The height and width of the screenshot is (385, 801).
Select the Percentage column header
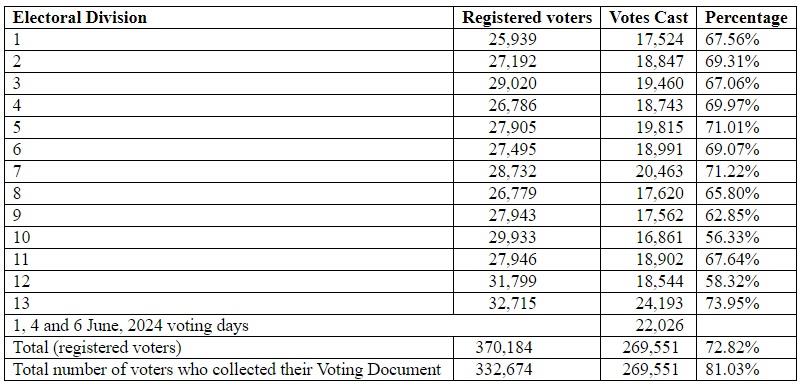(x=746, y=18)
